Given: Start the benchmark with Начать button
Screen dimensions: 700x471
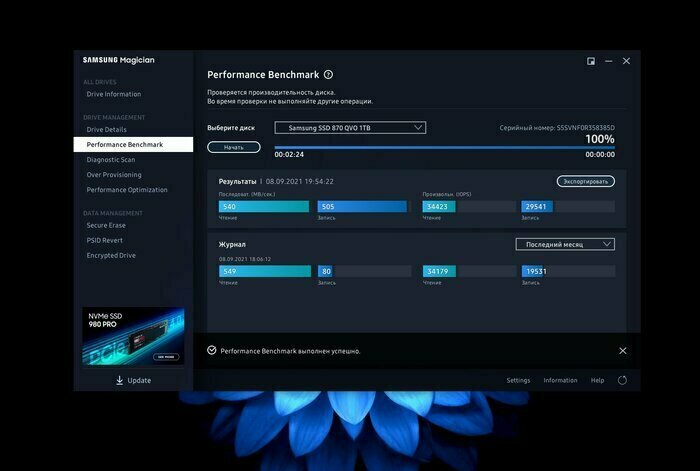Looking at the screenshot, I should point(233,147).
